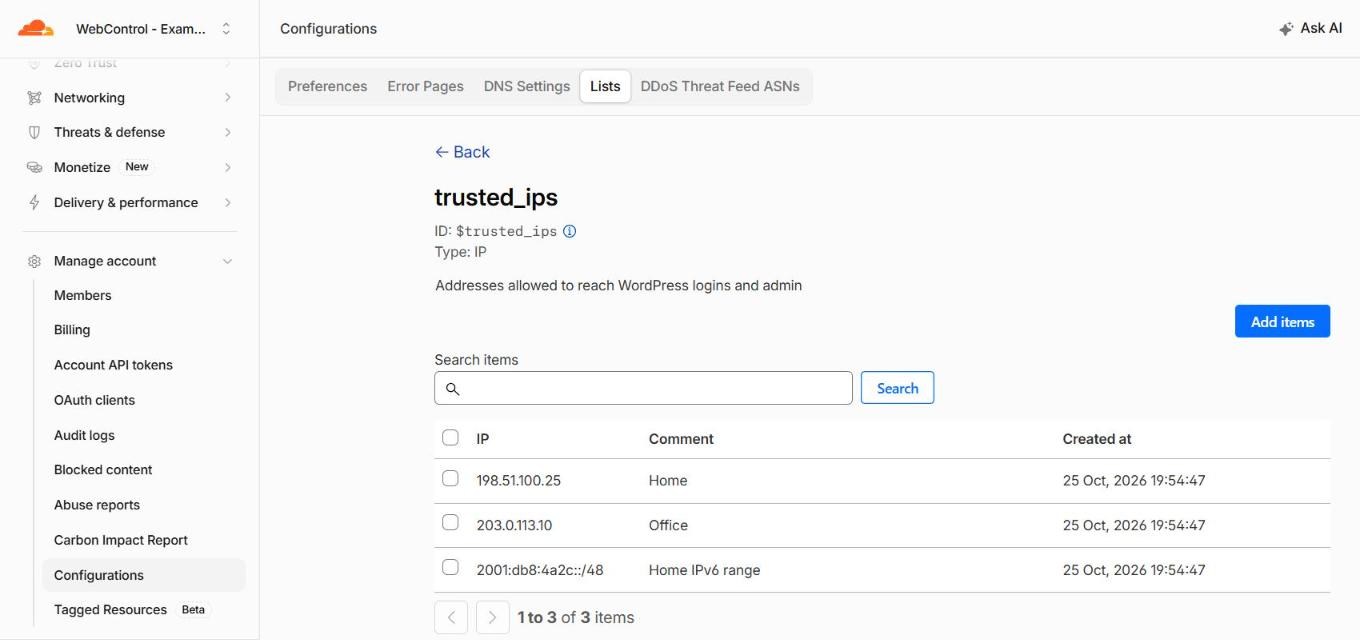The height and width of the screenshot is (640, 1360).
Task: Check the box for 203.0.113.10
Action: coord(450,523)
